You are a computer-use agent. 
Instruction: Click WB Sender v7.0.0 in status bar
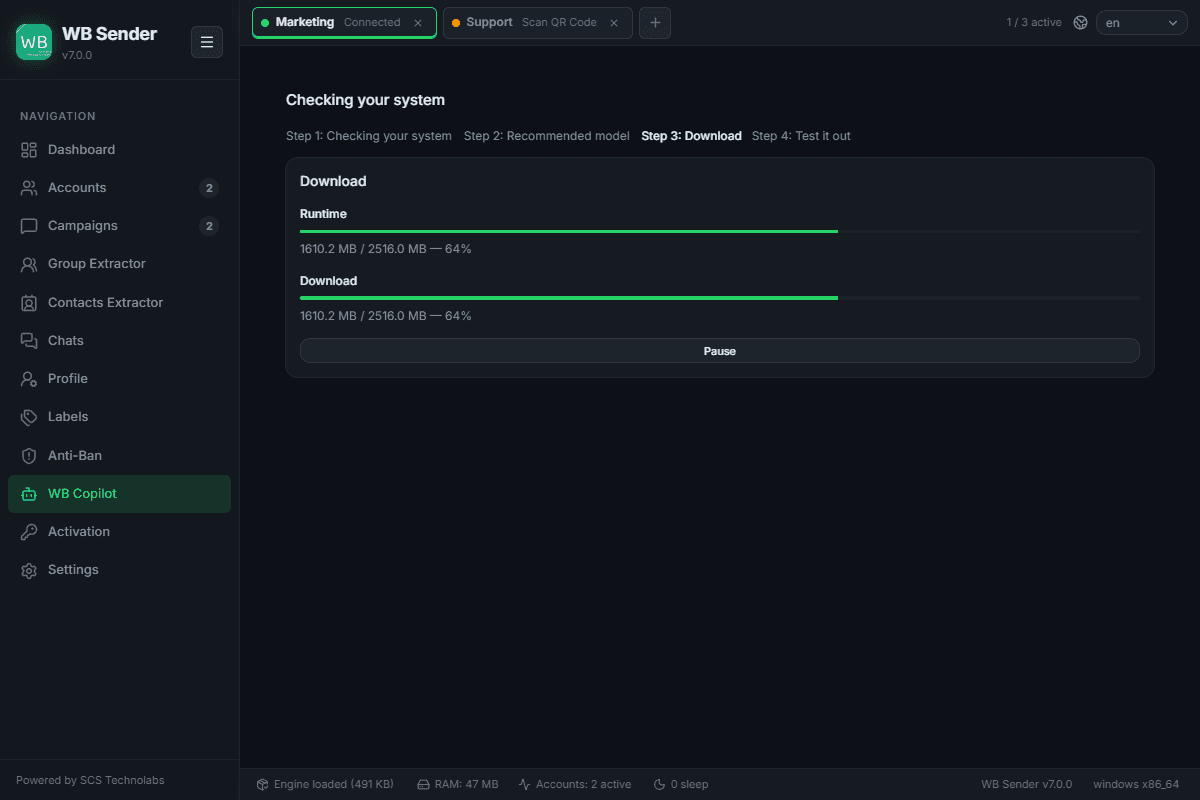tap(1026, 785)
